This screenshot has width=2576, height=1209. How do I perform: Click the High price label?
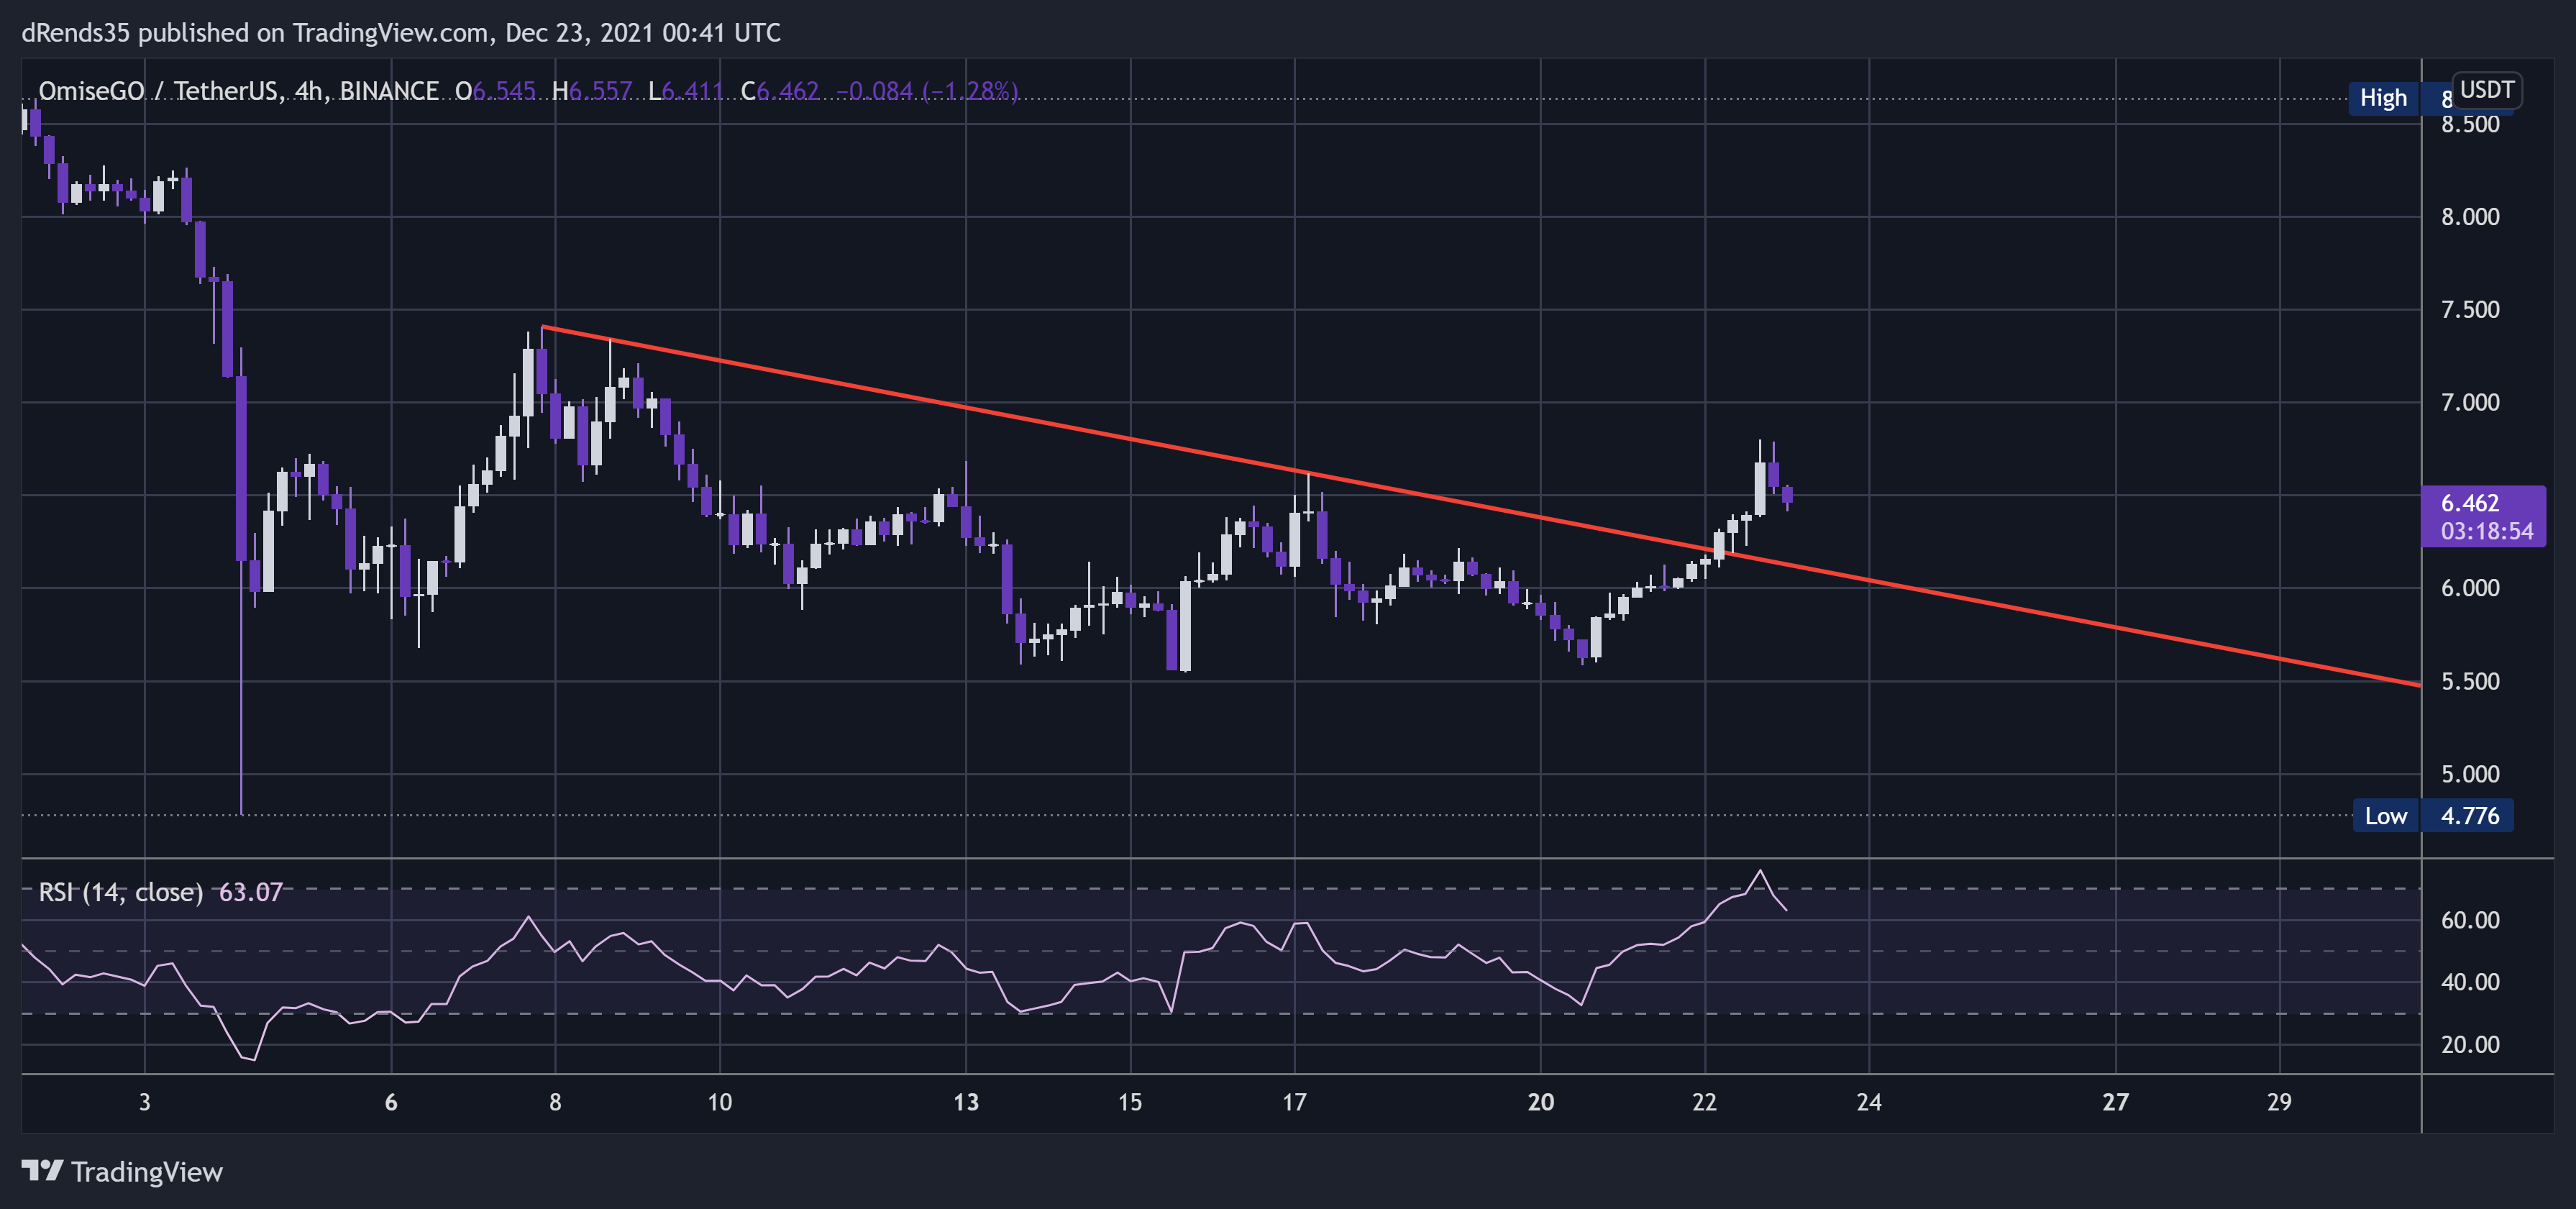(2383, 98)
